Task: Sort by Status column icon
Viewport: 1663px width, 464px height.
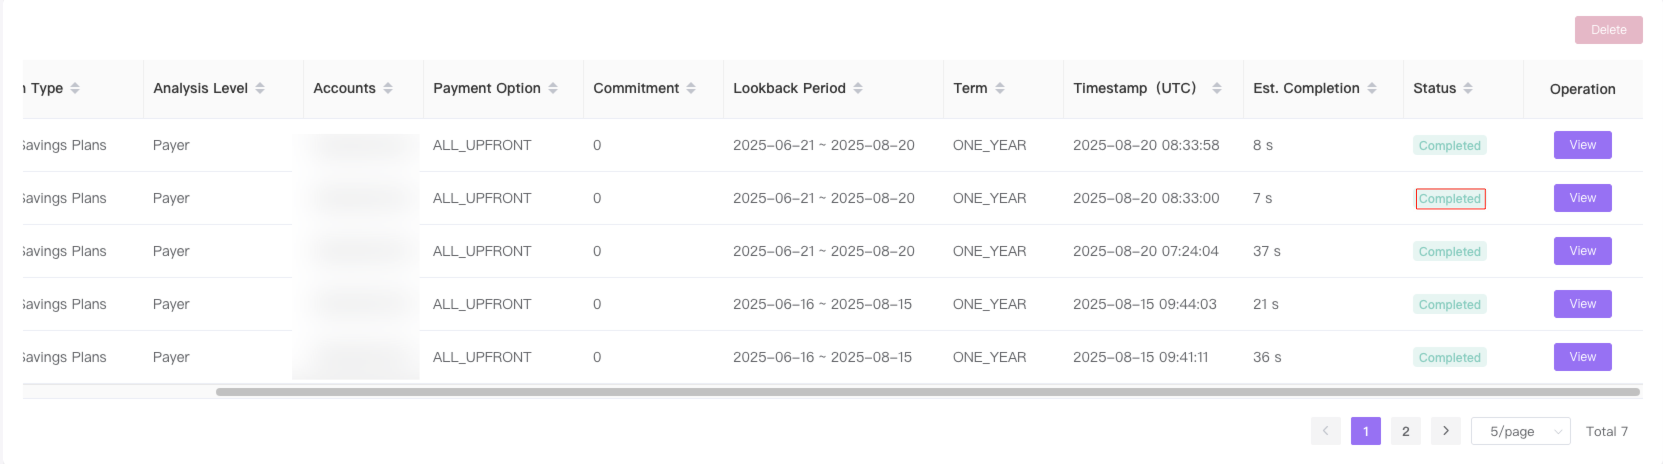Action: 1468,88
